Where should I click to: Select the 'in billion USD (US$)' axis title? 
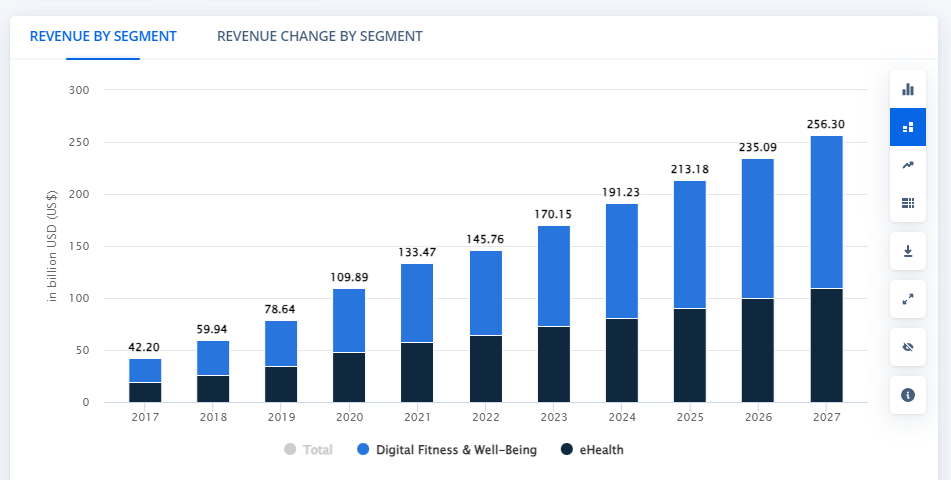(x=53, y=246)
